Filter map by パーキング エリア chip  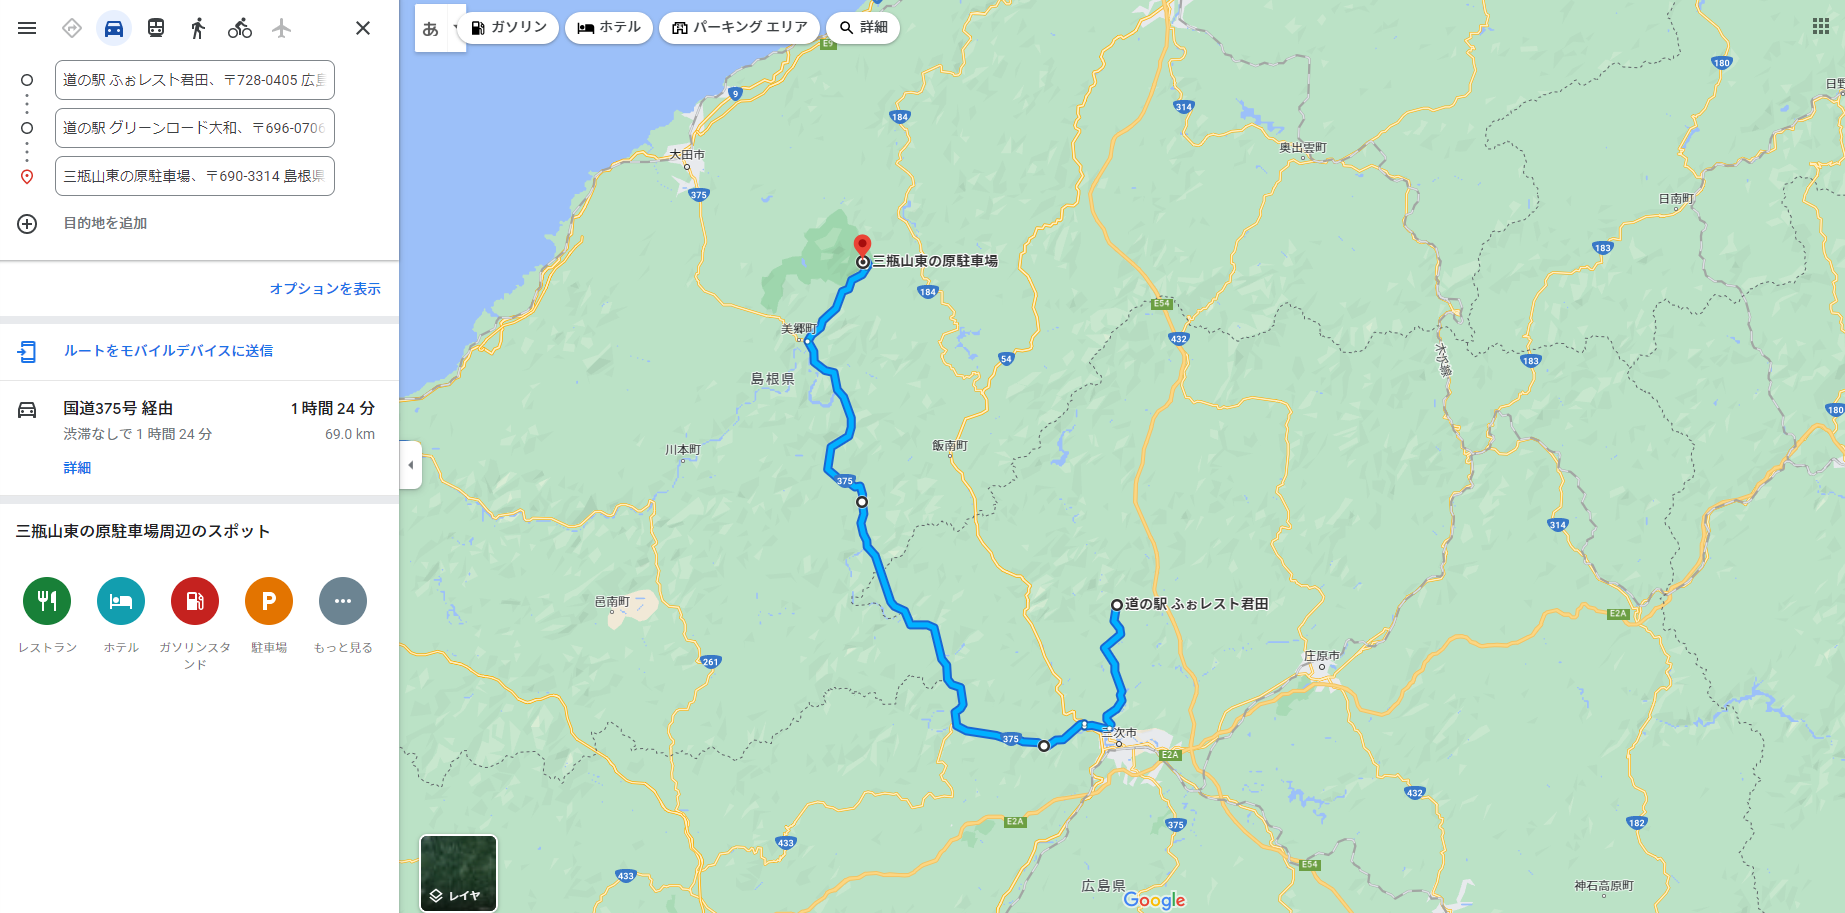[739, 27]
